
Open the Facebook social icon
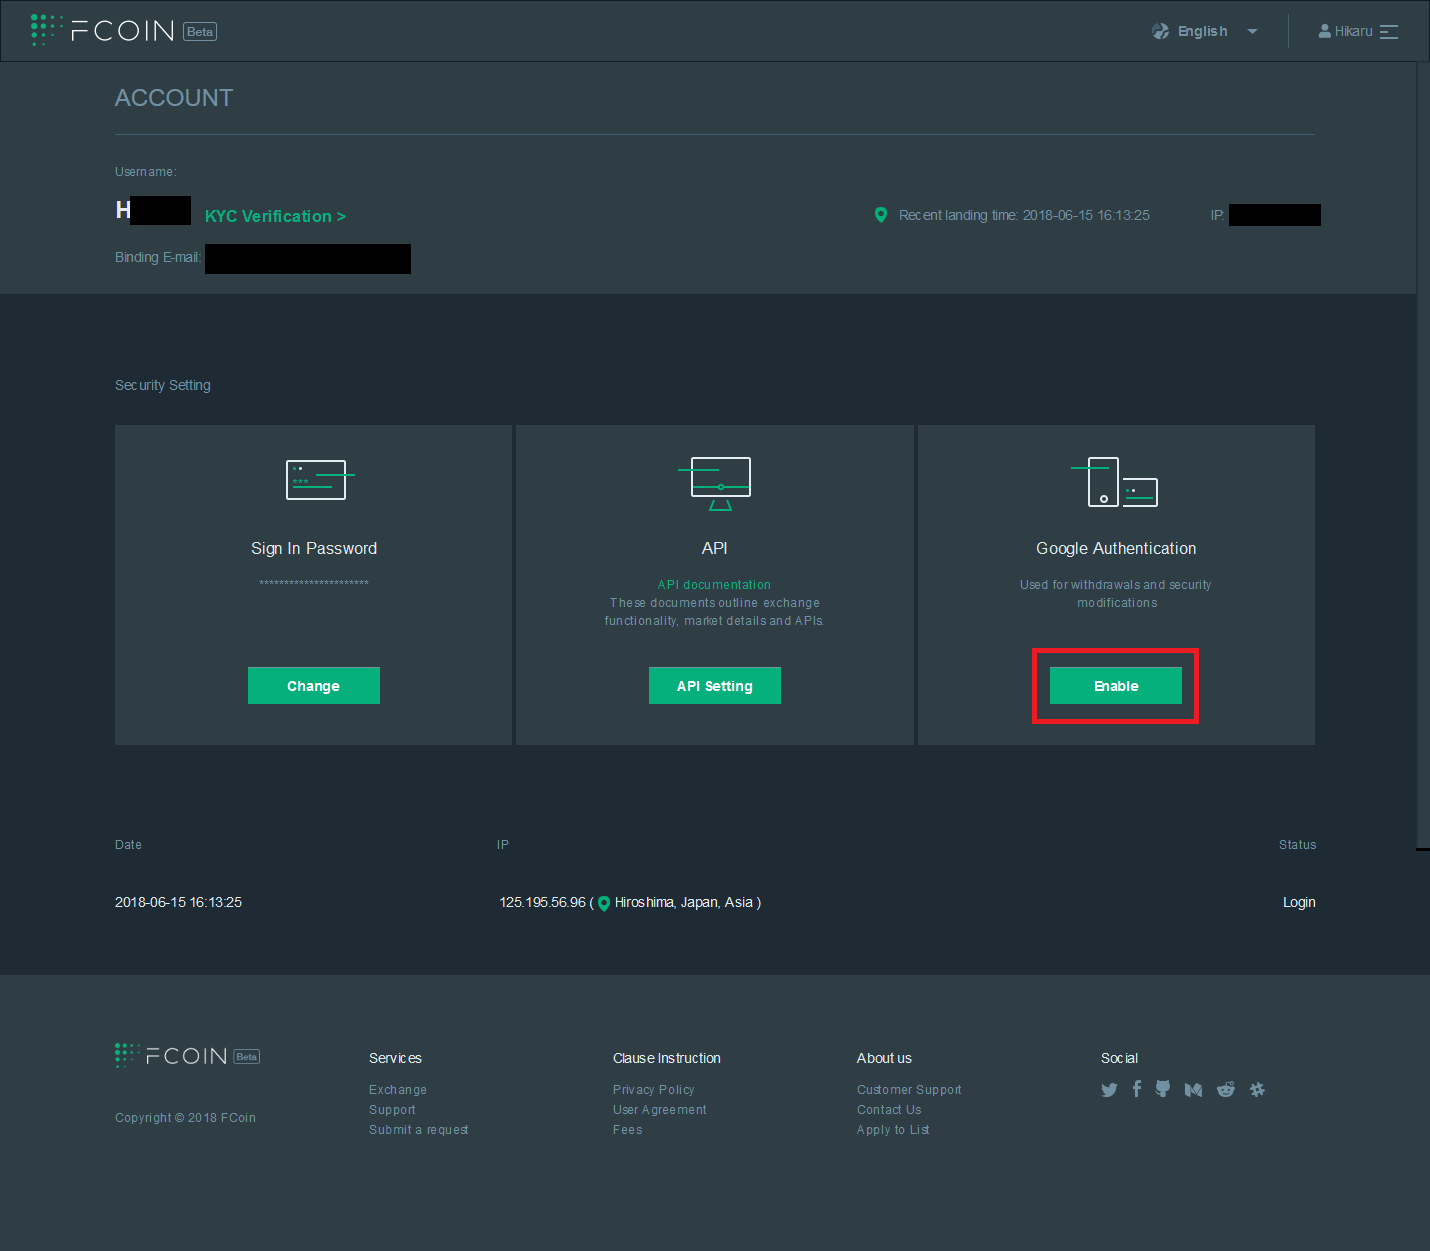coord(1137,1089)
